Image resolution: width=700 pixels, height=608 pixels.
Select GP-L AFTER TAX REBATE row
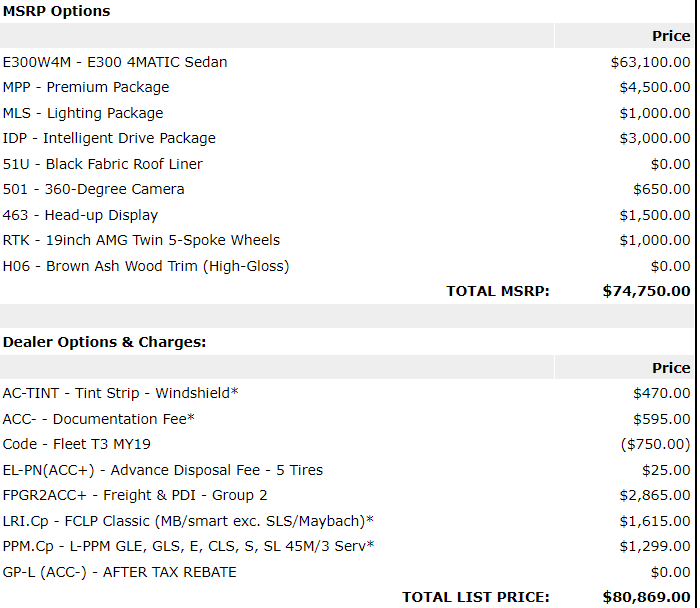pos(347,572)
